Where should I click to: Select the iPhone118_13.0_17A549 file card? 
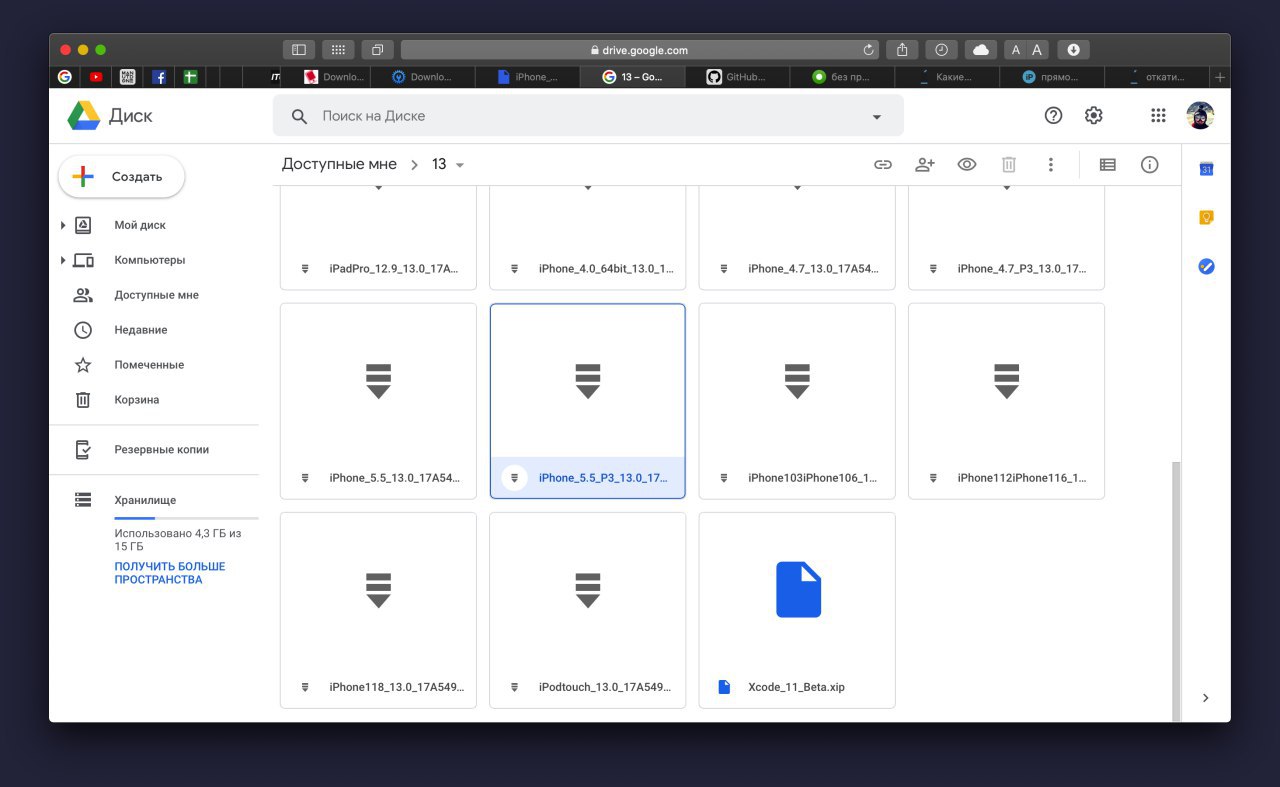(378, 610)
